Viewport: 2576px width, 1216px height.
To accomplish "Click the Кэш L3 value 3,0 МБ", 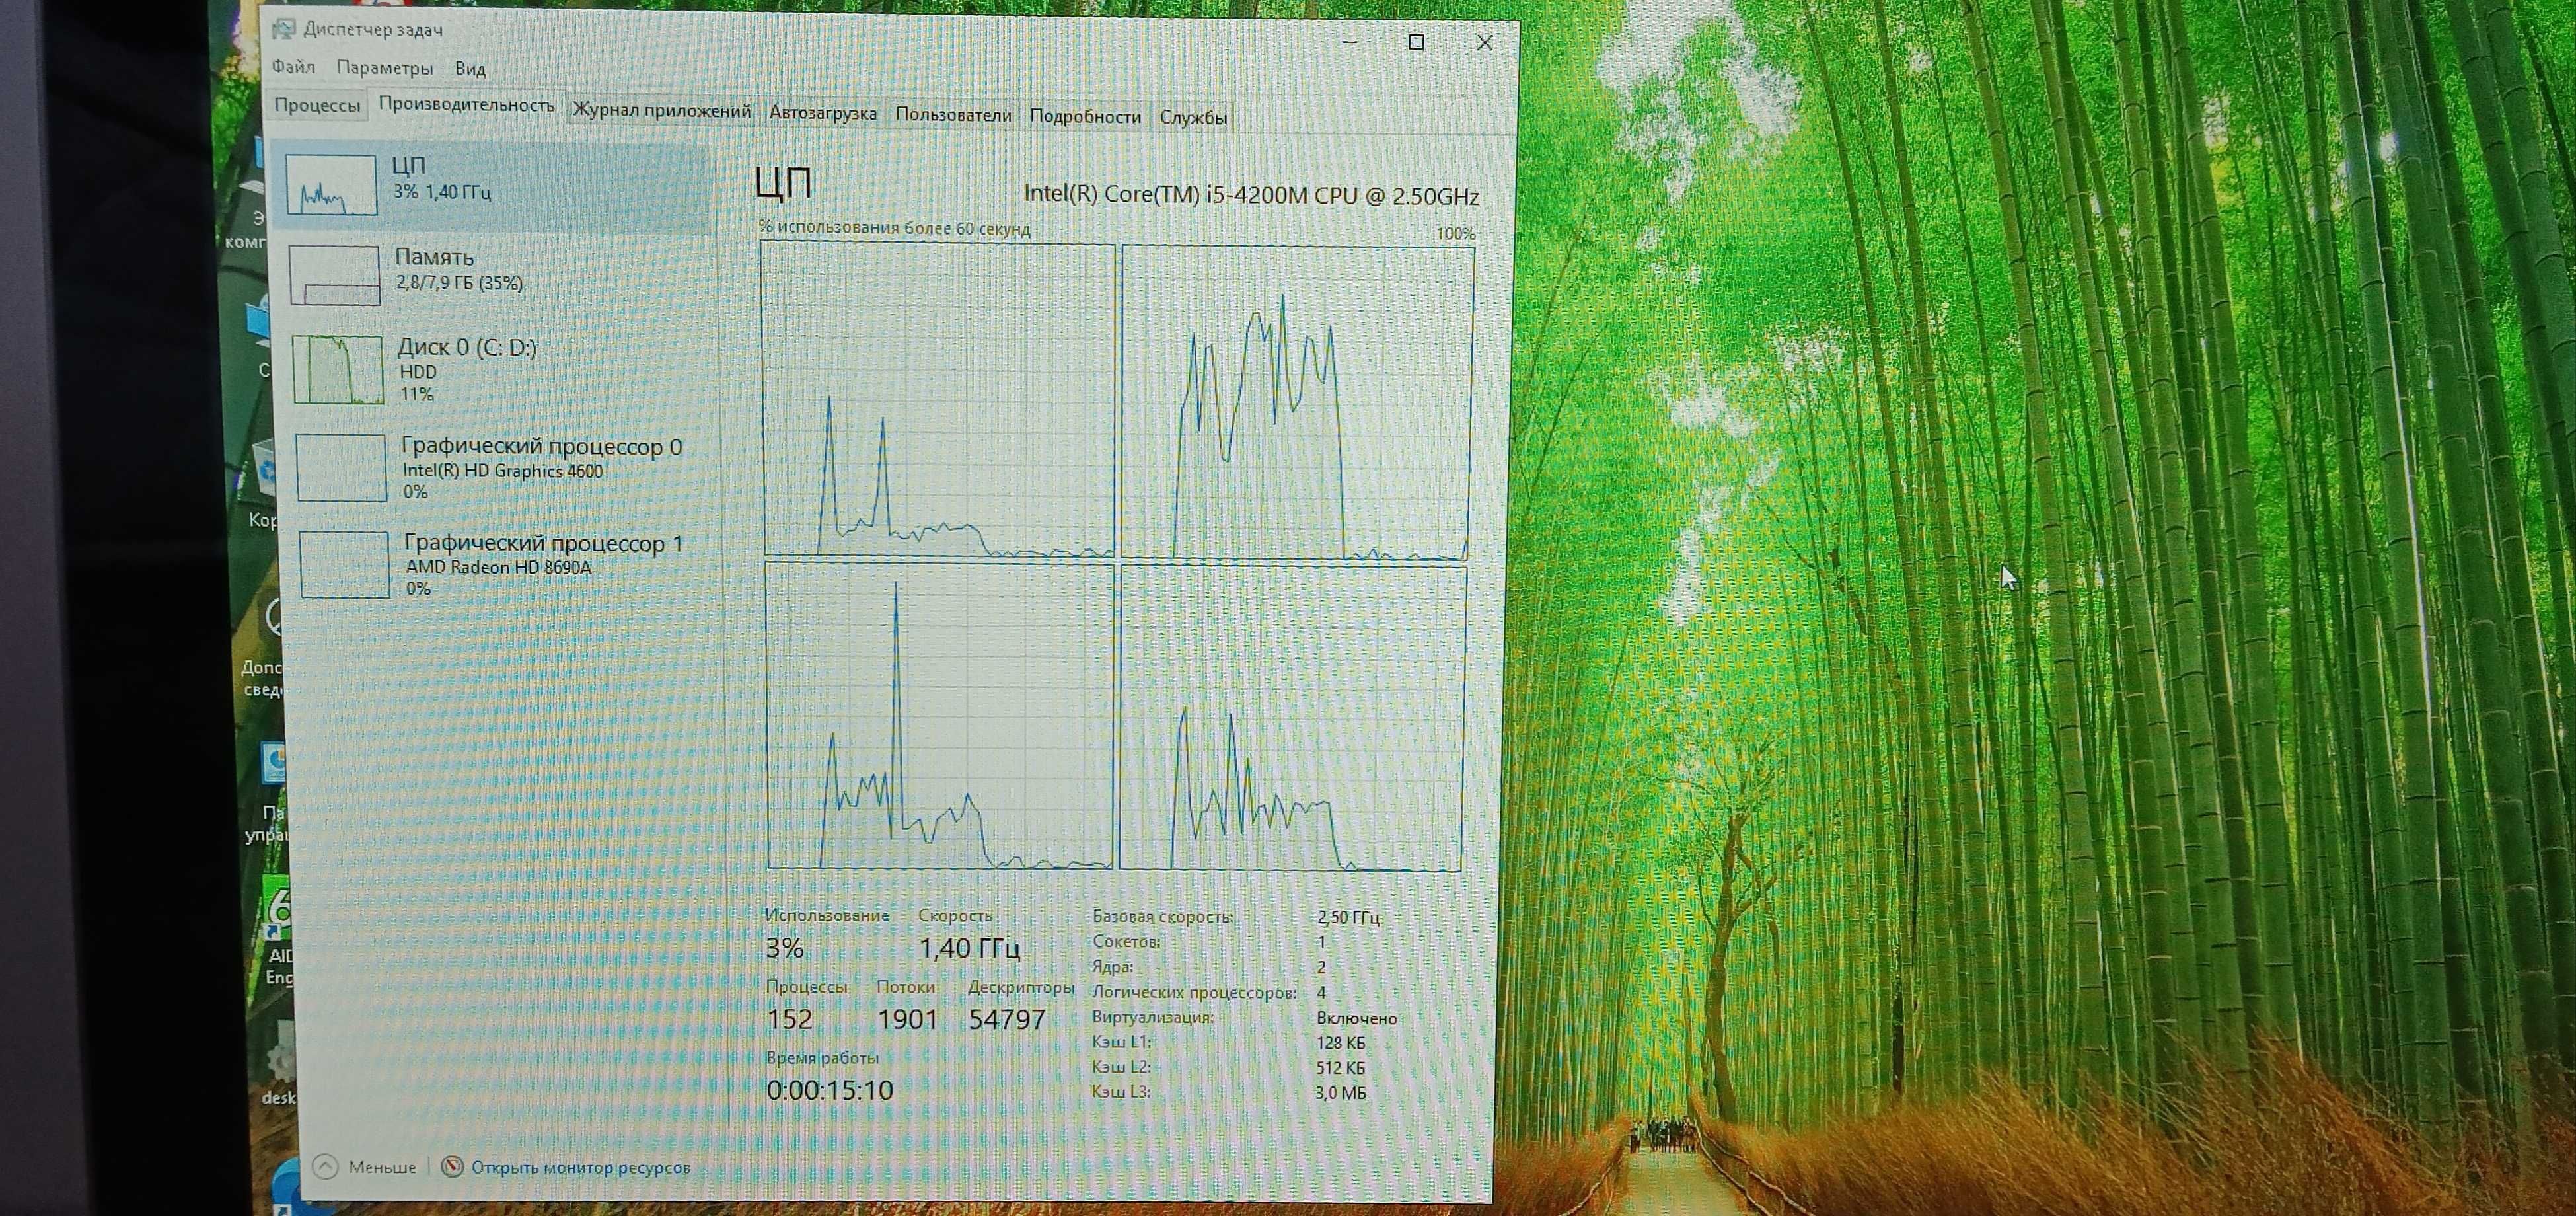I will (x=1341, y=1093).
